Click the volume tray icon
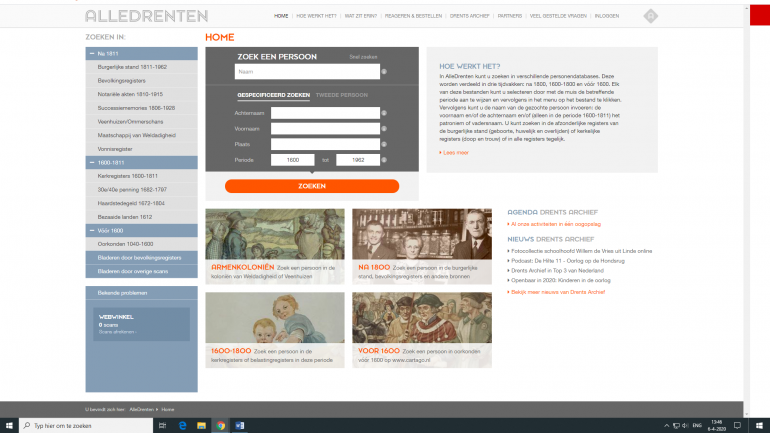The height and width of the screenshot is (433, 770). [685, 426]
